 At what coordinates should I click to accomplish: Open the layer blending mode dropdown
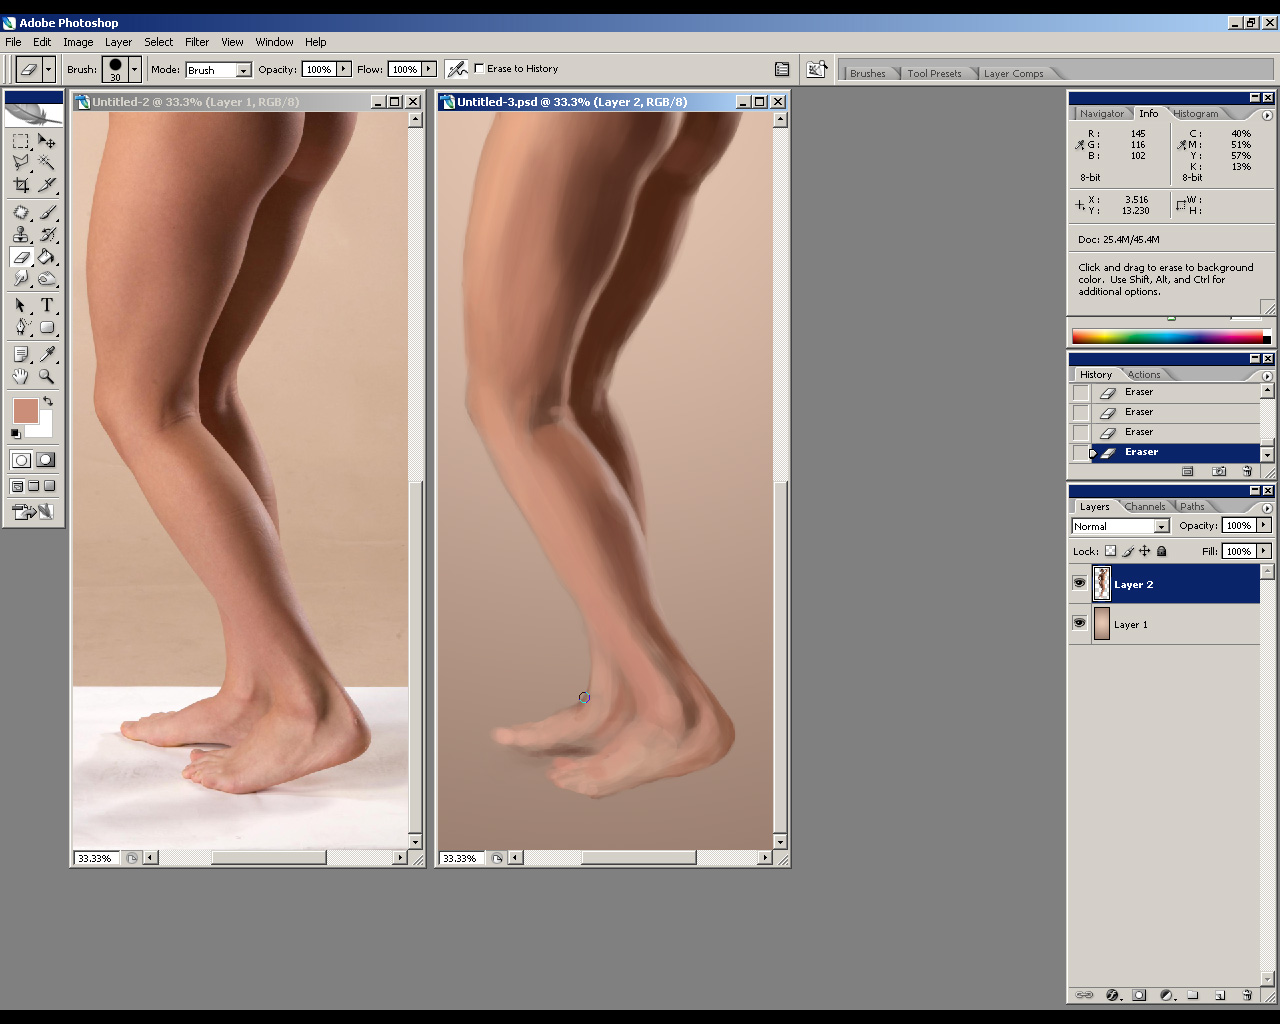1161,526
